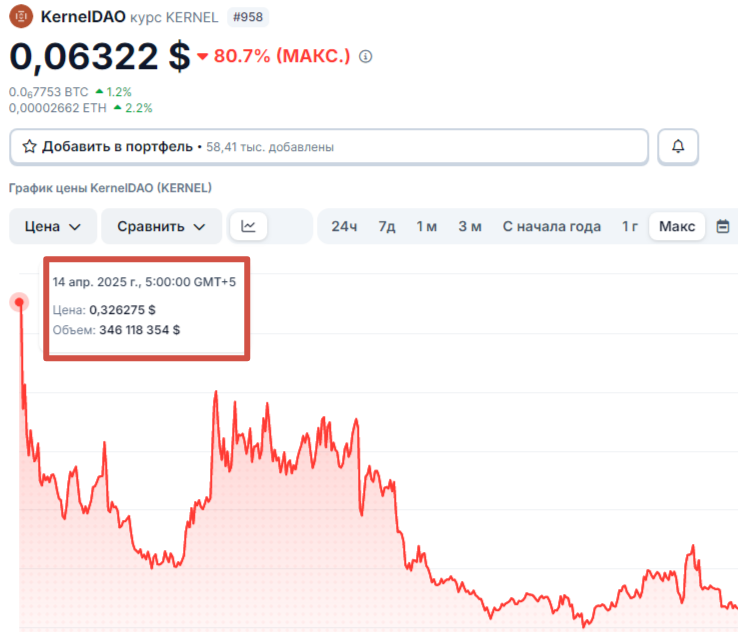Viewport: 738px width, 632px height.
Task: Open the Сравнить dropdown
Action: point(161,226)
